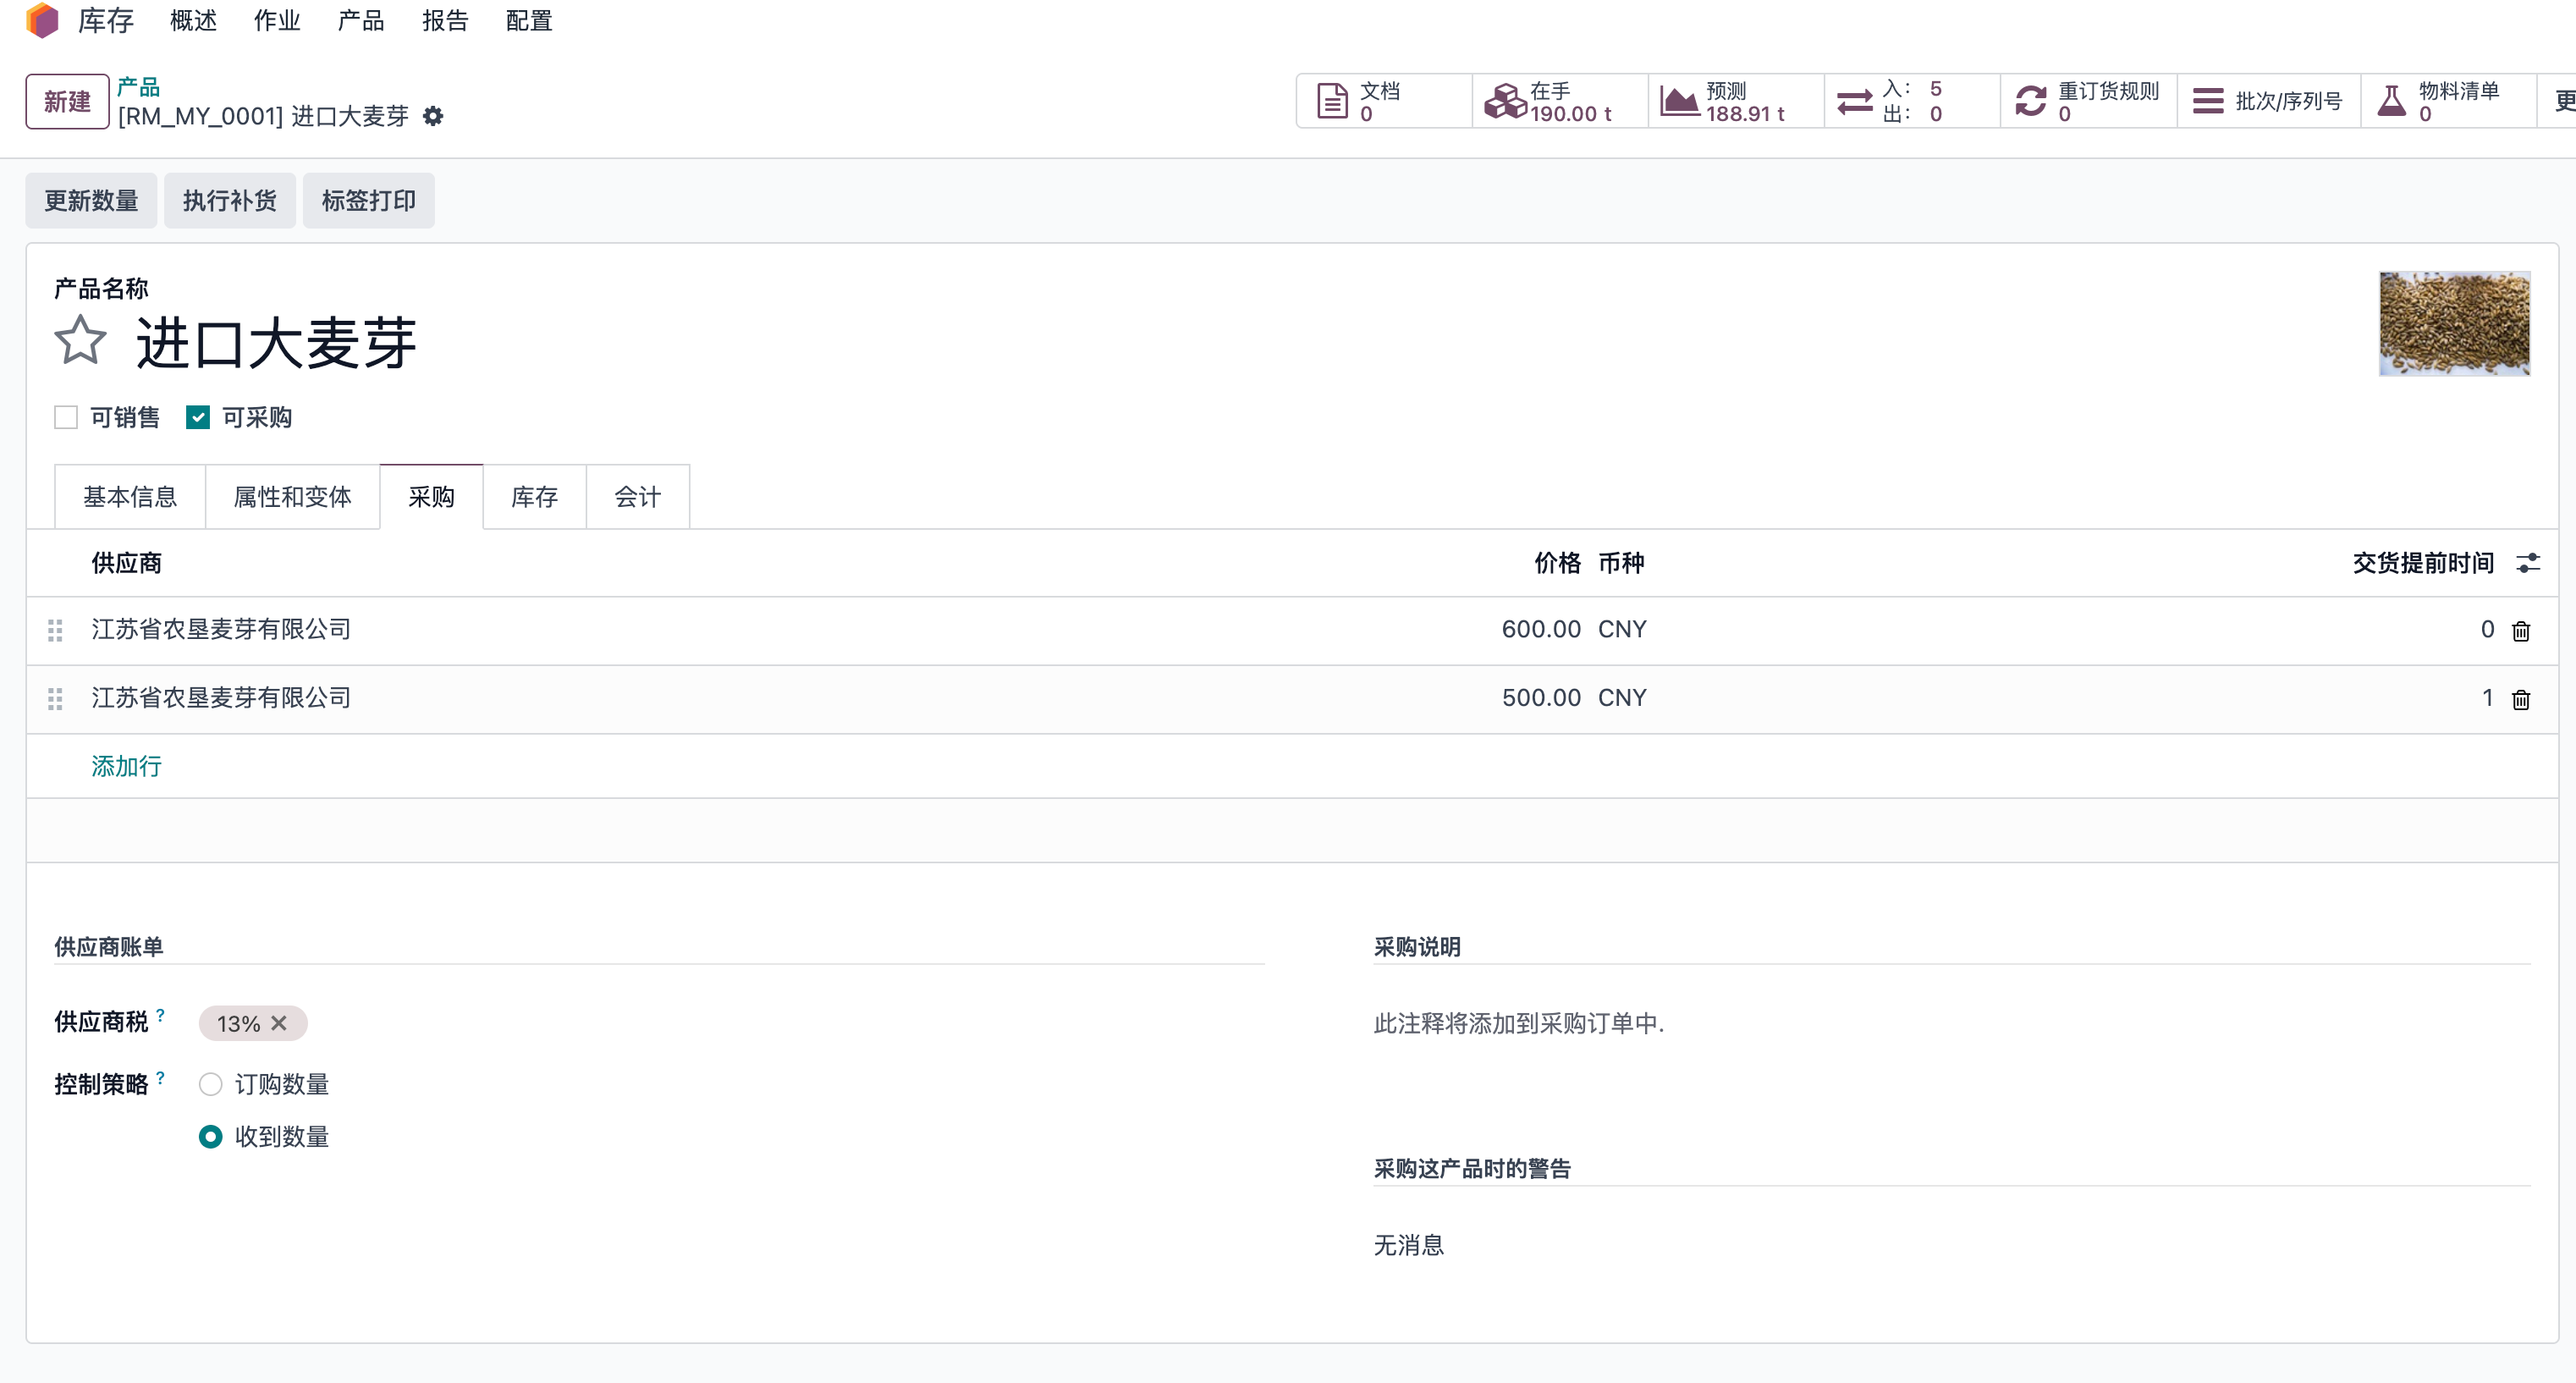This screenshot has width=2576, height=1383.
Task: Click the 执行补货 button
Action: pos(230,201)
